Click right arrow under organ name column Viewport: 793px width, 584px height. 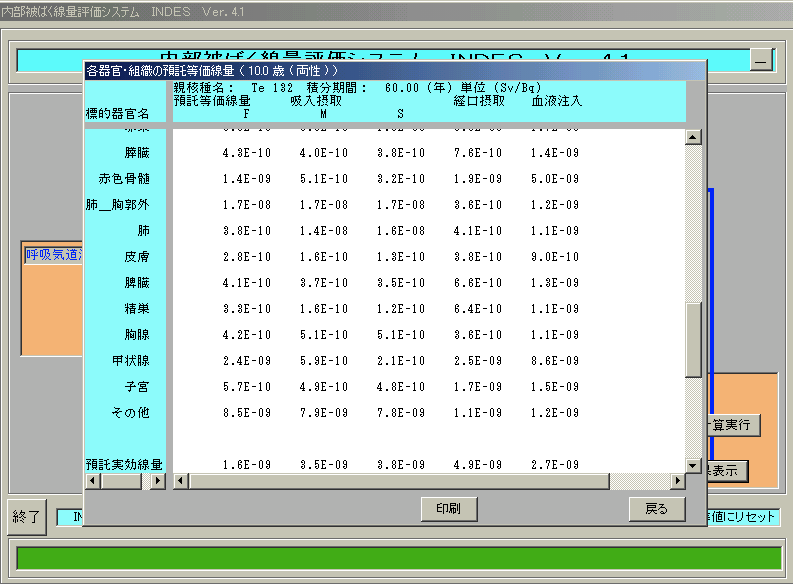click(x=157, y=482)
